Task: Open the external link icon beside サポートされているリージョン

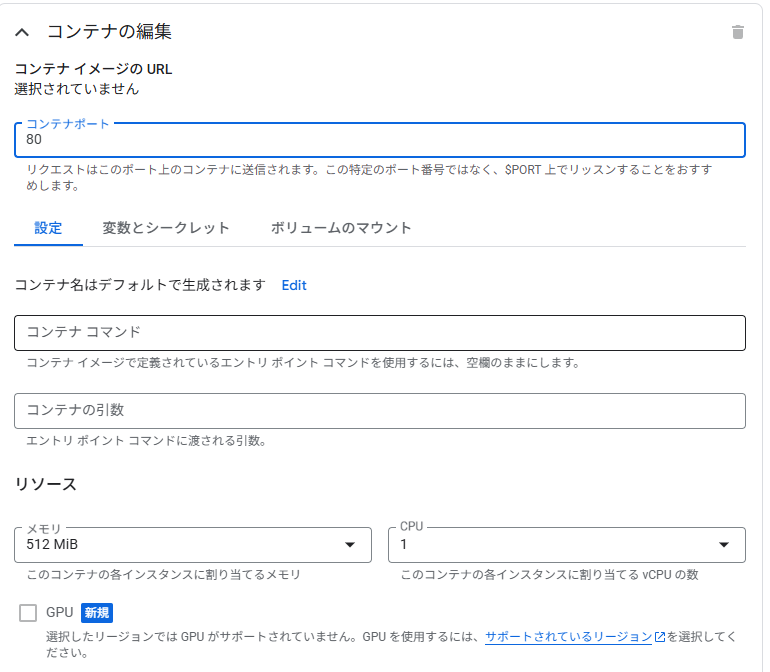Action: point(660,637)
